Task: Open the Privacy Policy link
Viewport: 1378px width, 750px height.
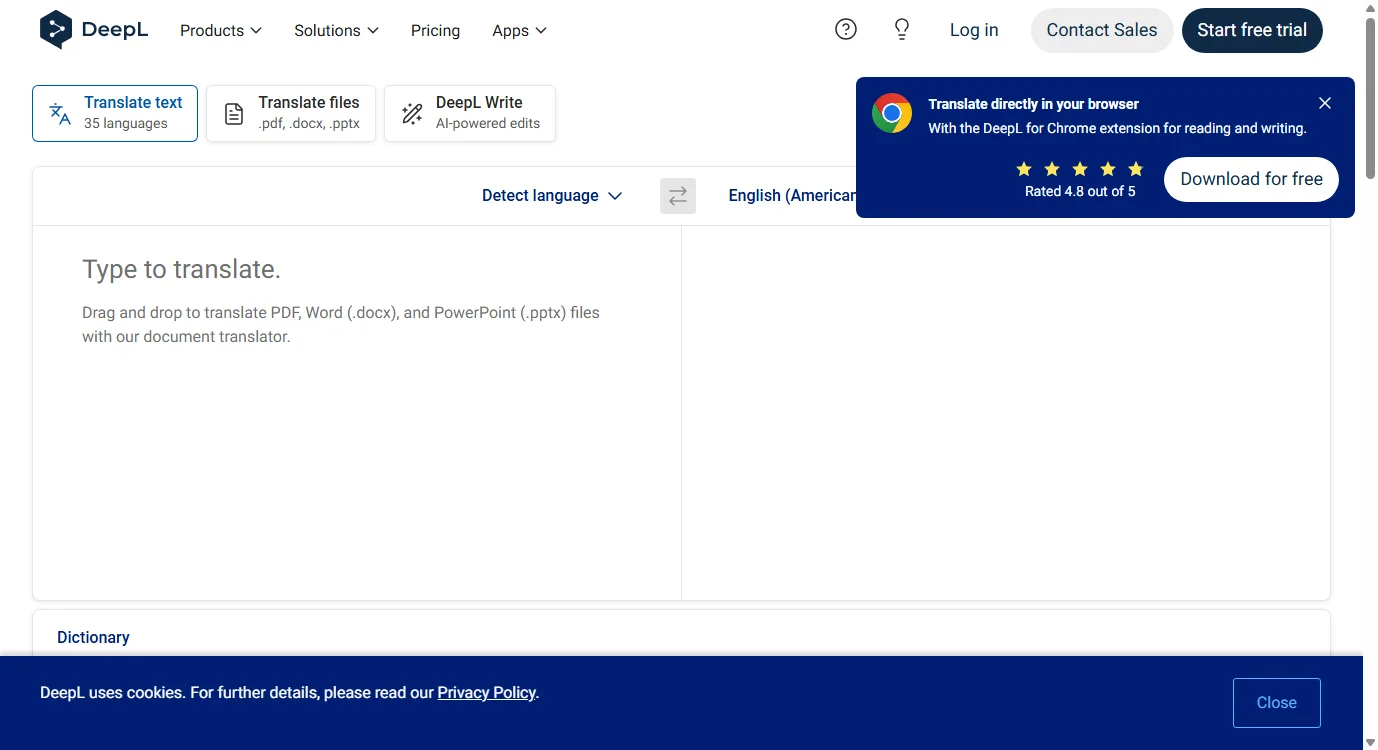Action: point(486,693)
